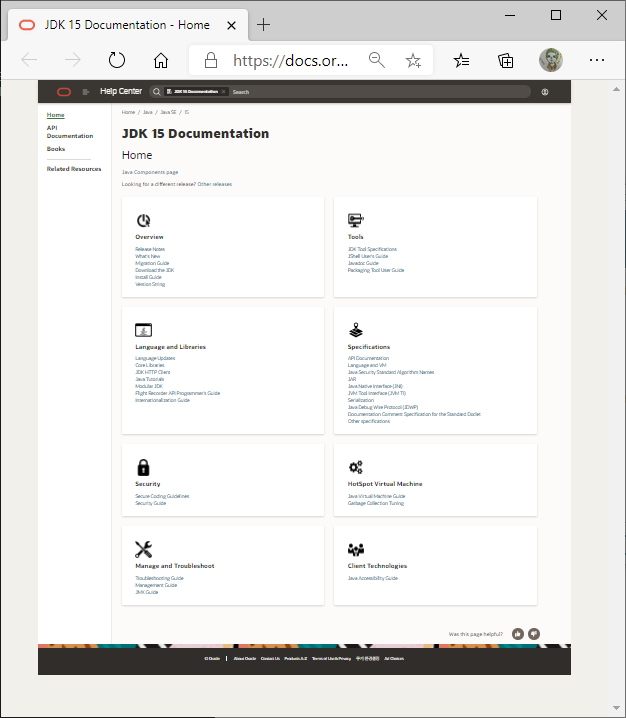The height and width of the screenshot is (718, 626).
Task: Open the Other specifications link
Action: click(369, 421)
